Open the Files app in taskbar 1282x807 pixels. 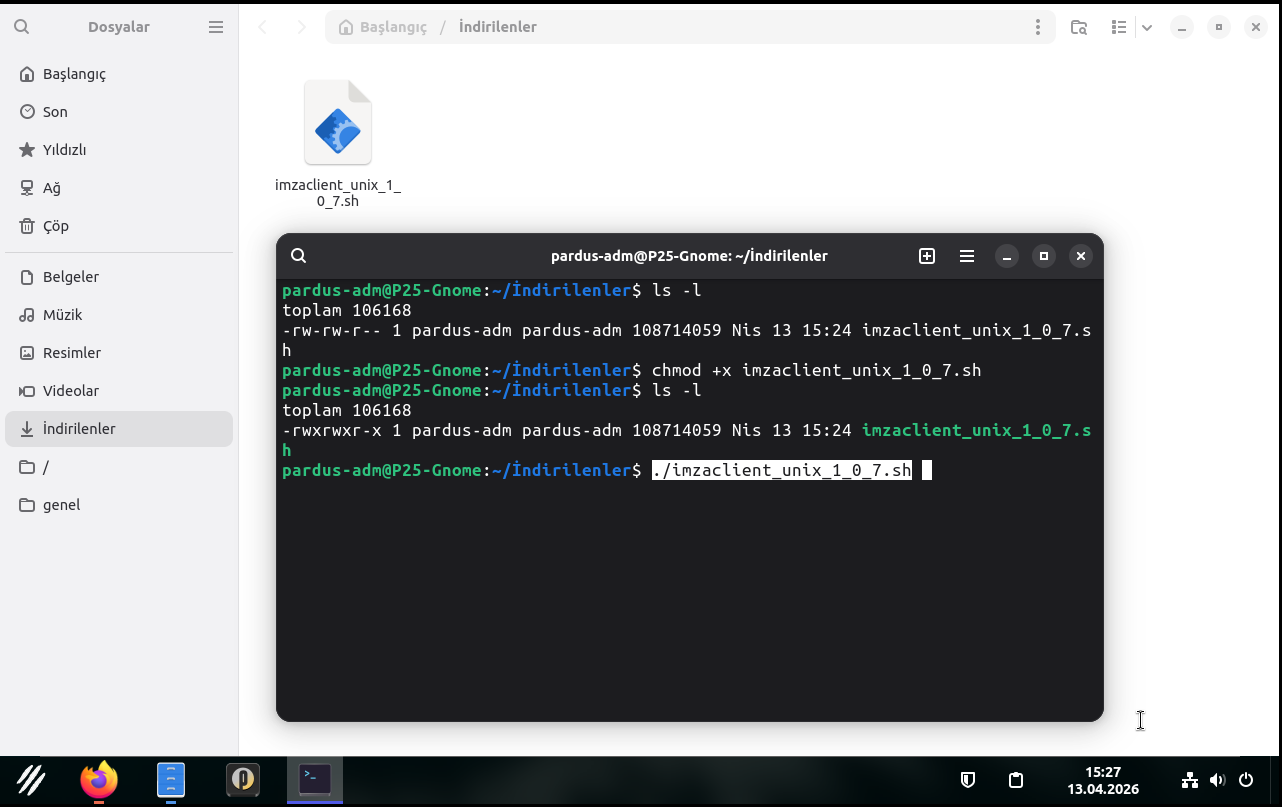tap(171, 780)
